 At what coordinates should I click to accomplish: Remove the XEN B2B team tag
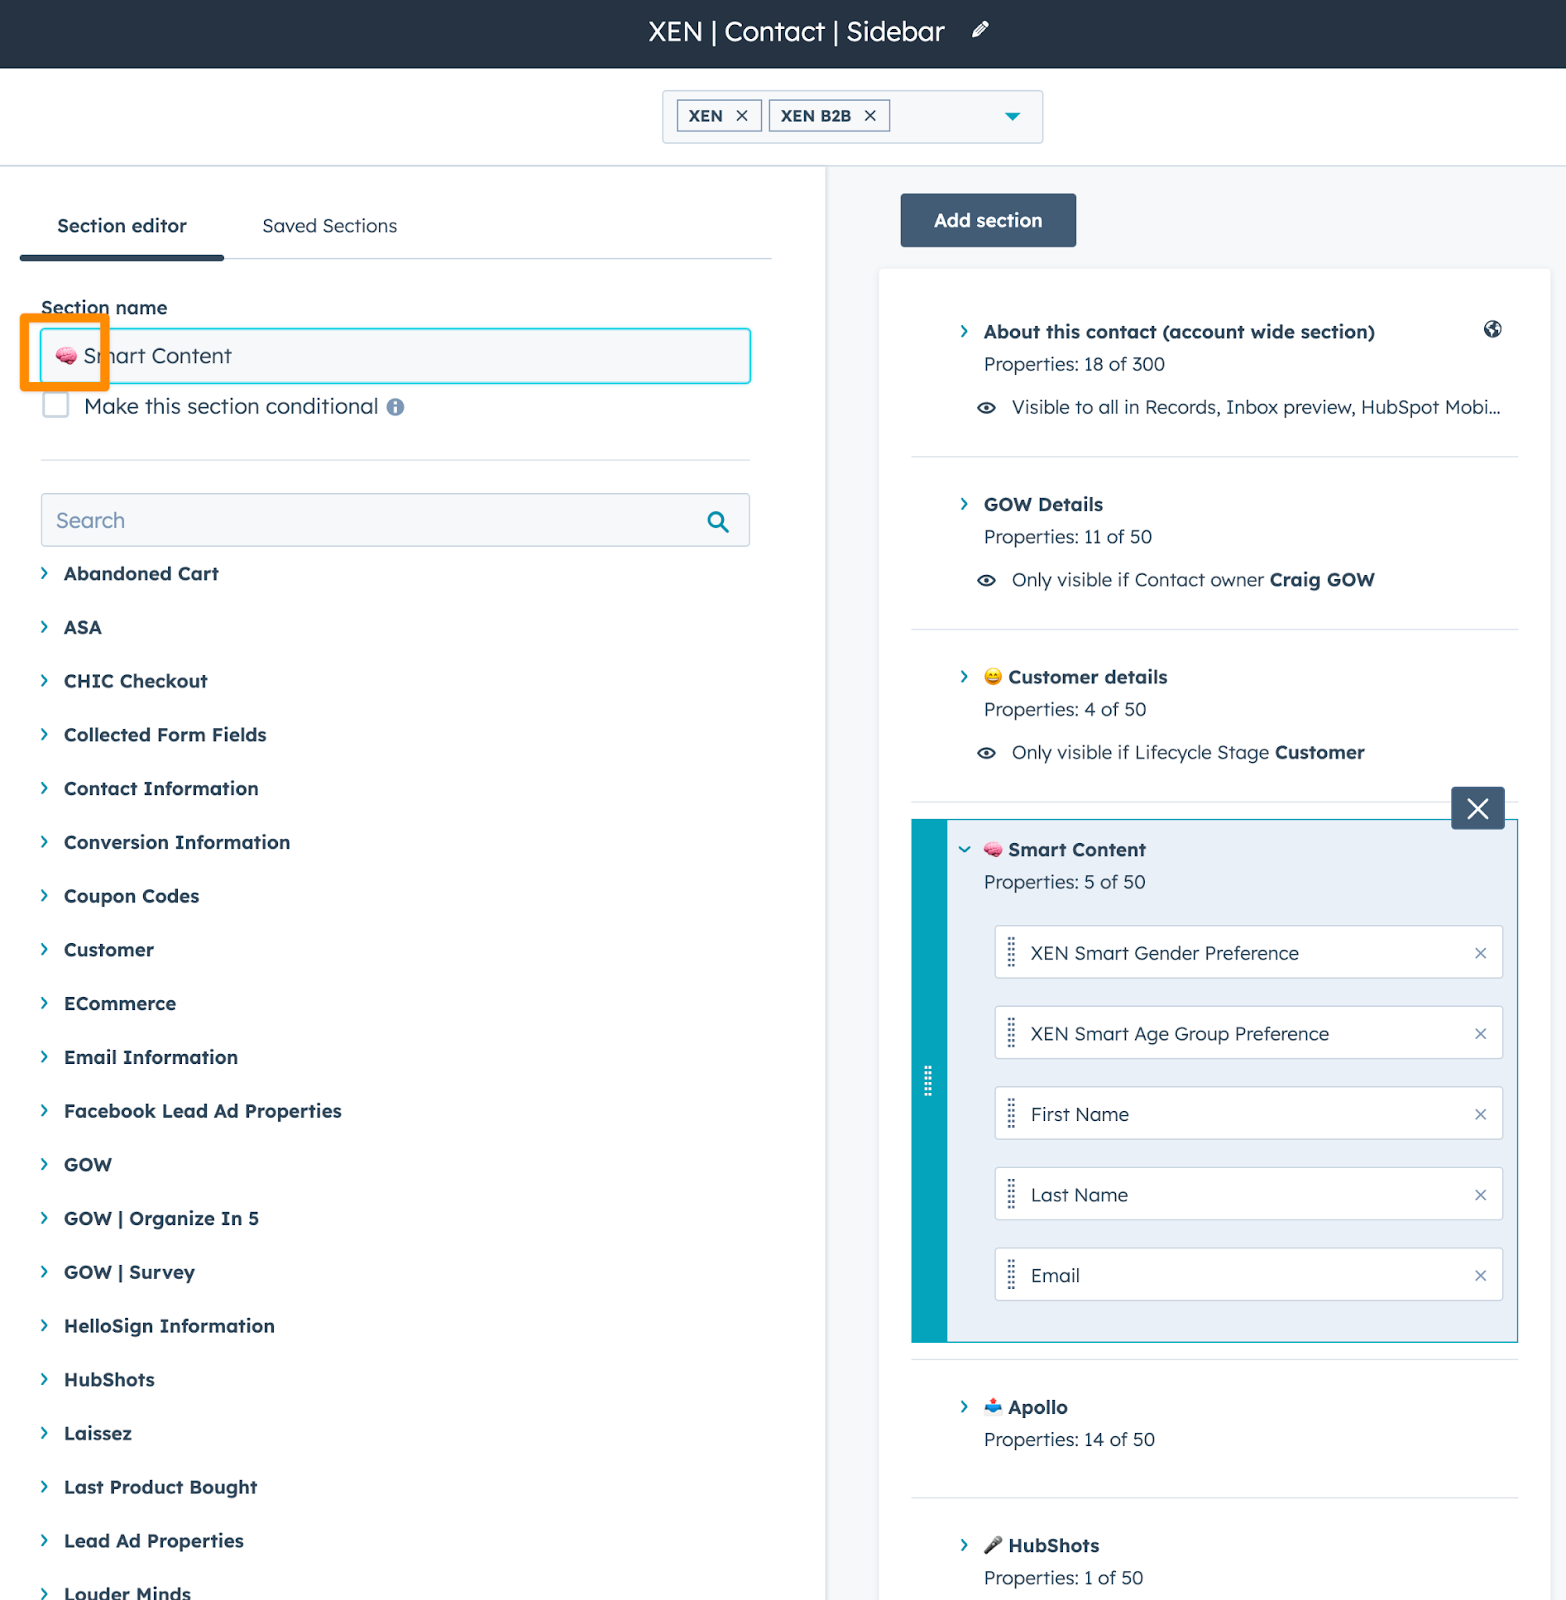(870, 116)
